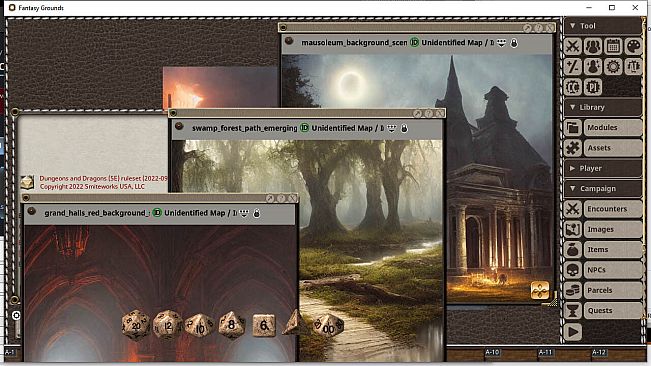Open the Modules library button
This screenshot has height=366, width=651.
tap(613, 127)
